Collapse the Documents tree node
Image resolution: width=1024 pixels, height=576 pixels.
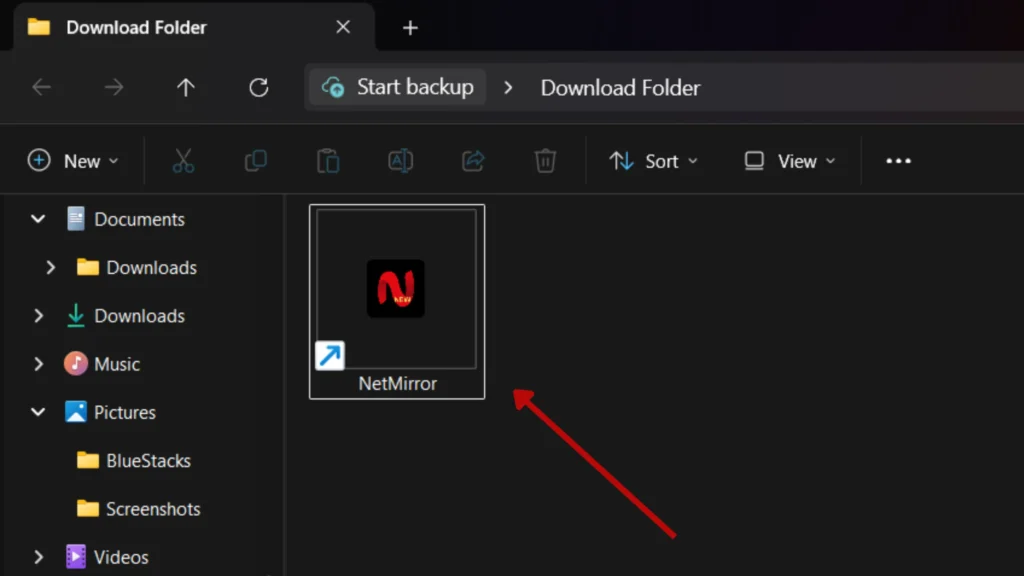tap(39, 219)
